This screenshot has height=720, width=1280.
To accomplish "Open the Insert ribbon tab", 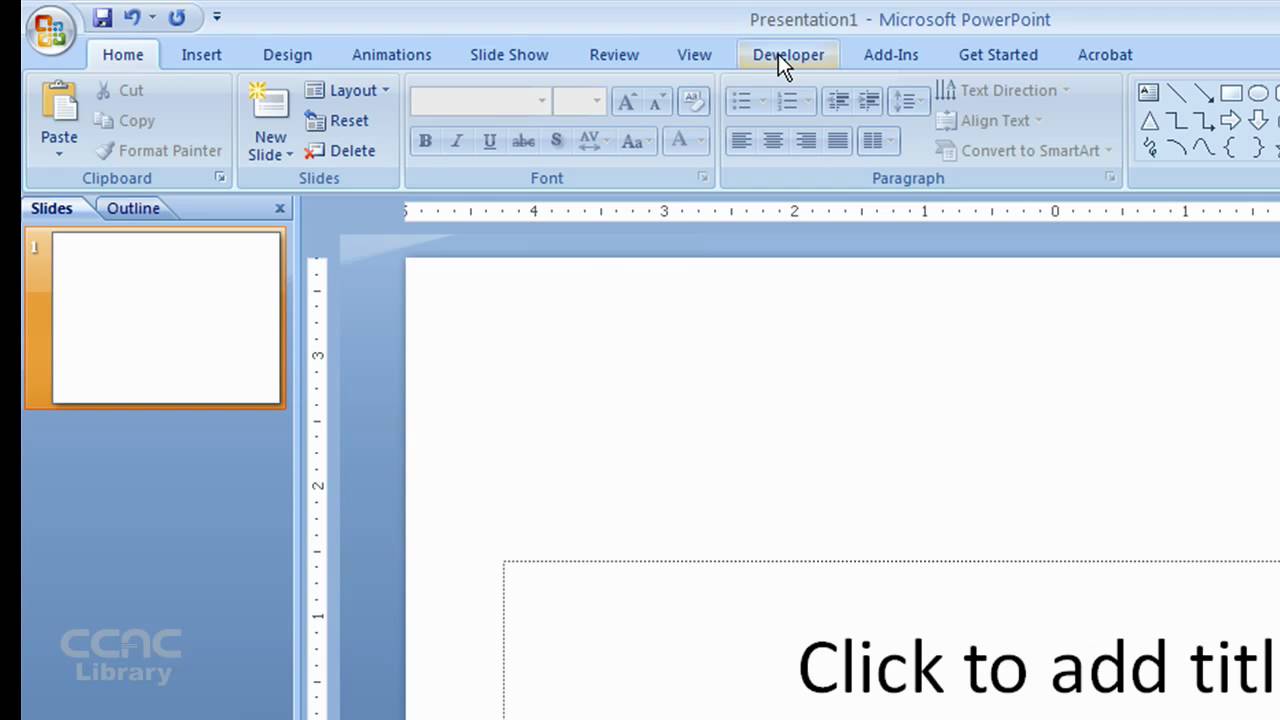I will coord(201,55).
